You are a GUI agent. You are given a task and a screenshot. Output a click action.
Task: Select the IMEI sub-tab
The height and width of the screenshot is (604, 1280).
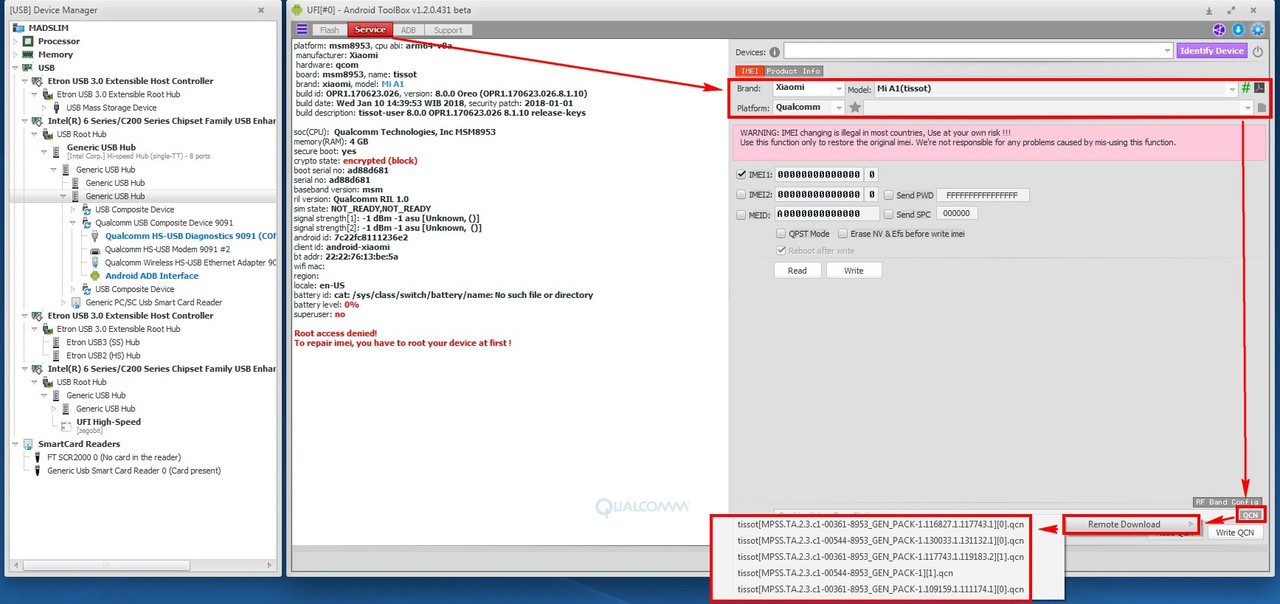pos(750,71)
